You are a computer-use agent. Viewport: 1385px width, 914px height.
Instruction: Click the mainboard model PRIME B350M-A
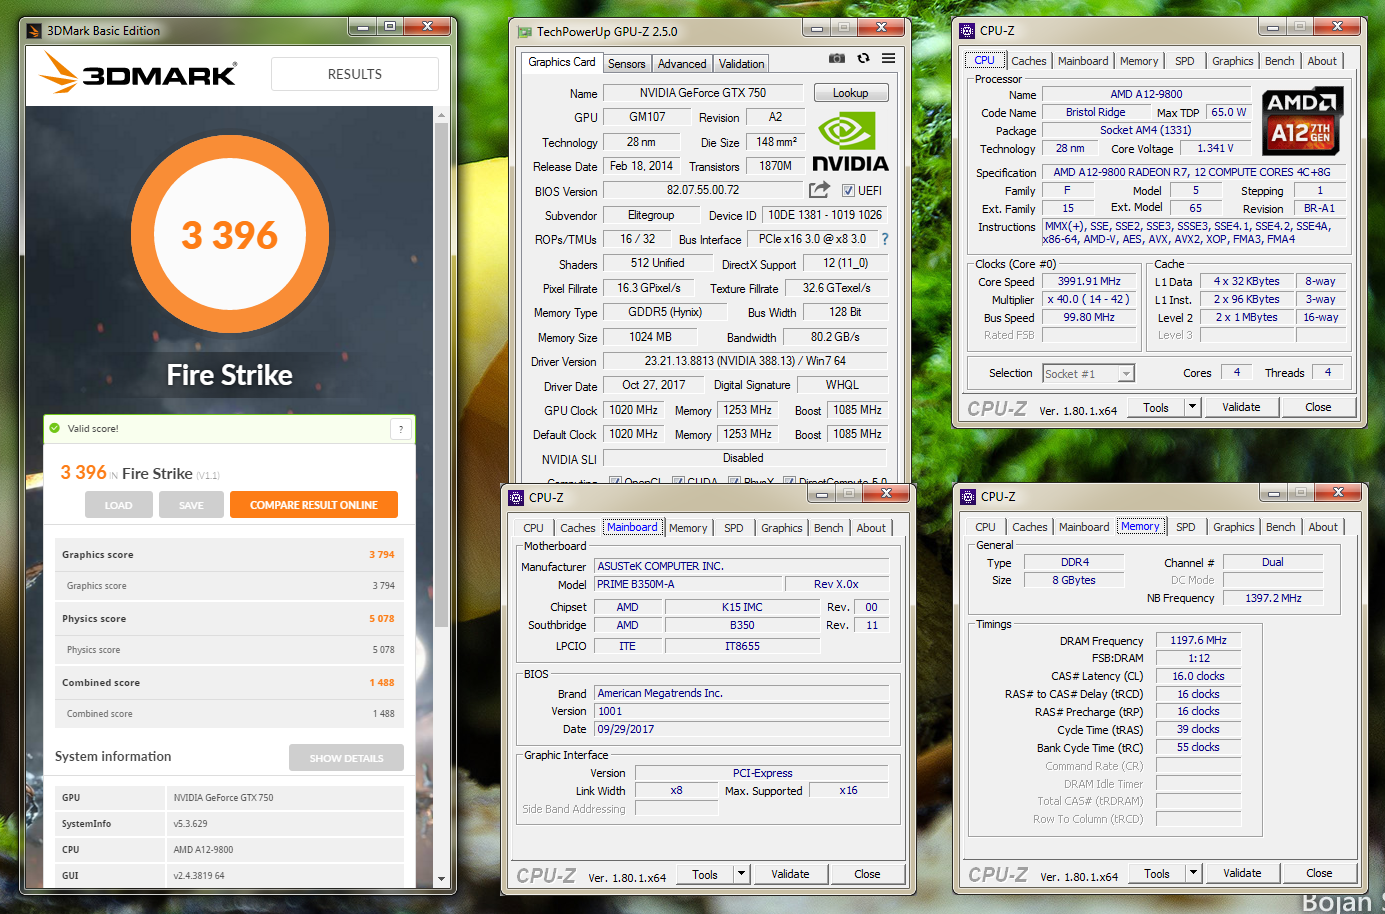pyautogui.click(x=688, y=584)
